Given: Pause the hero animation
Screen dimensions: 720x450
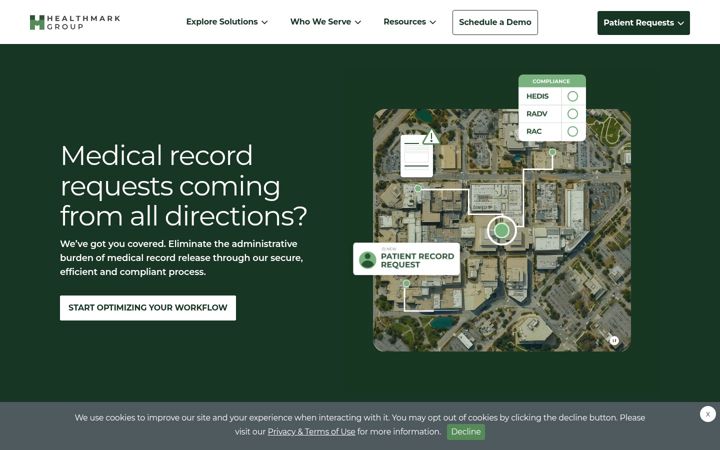Looking at the screenshot, I should tap(614, 340).
